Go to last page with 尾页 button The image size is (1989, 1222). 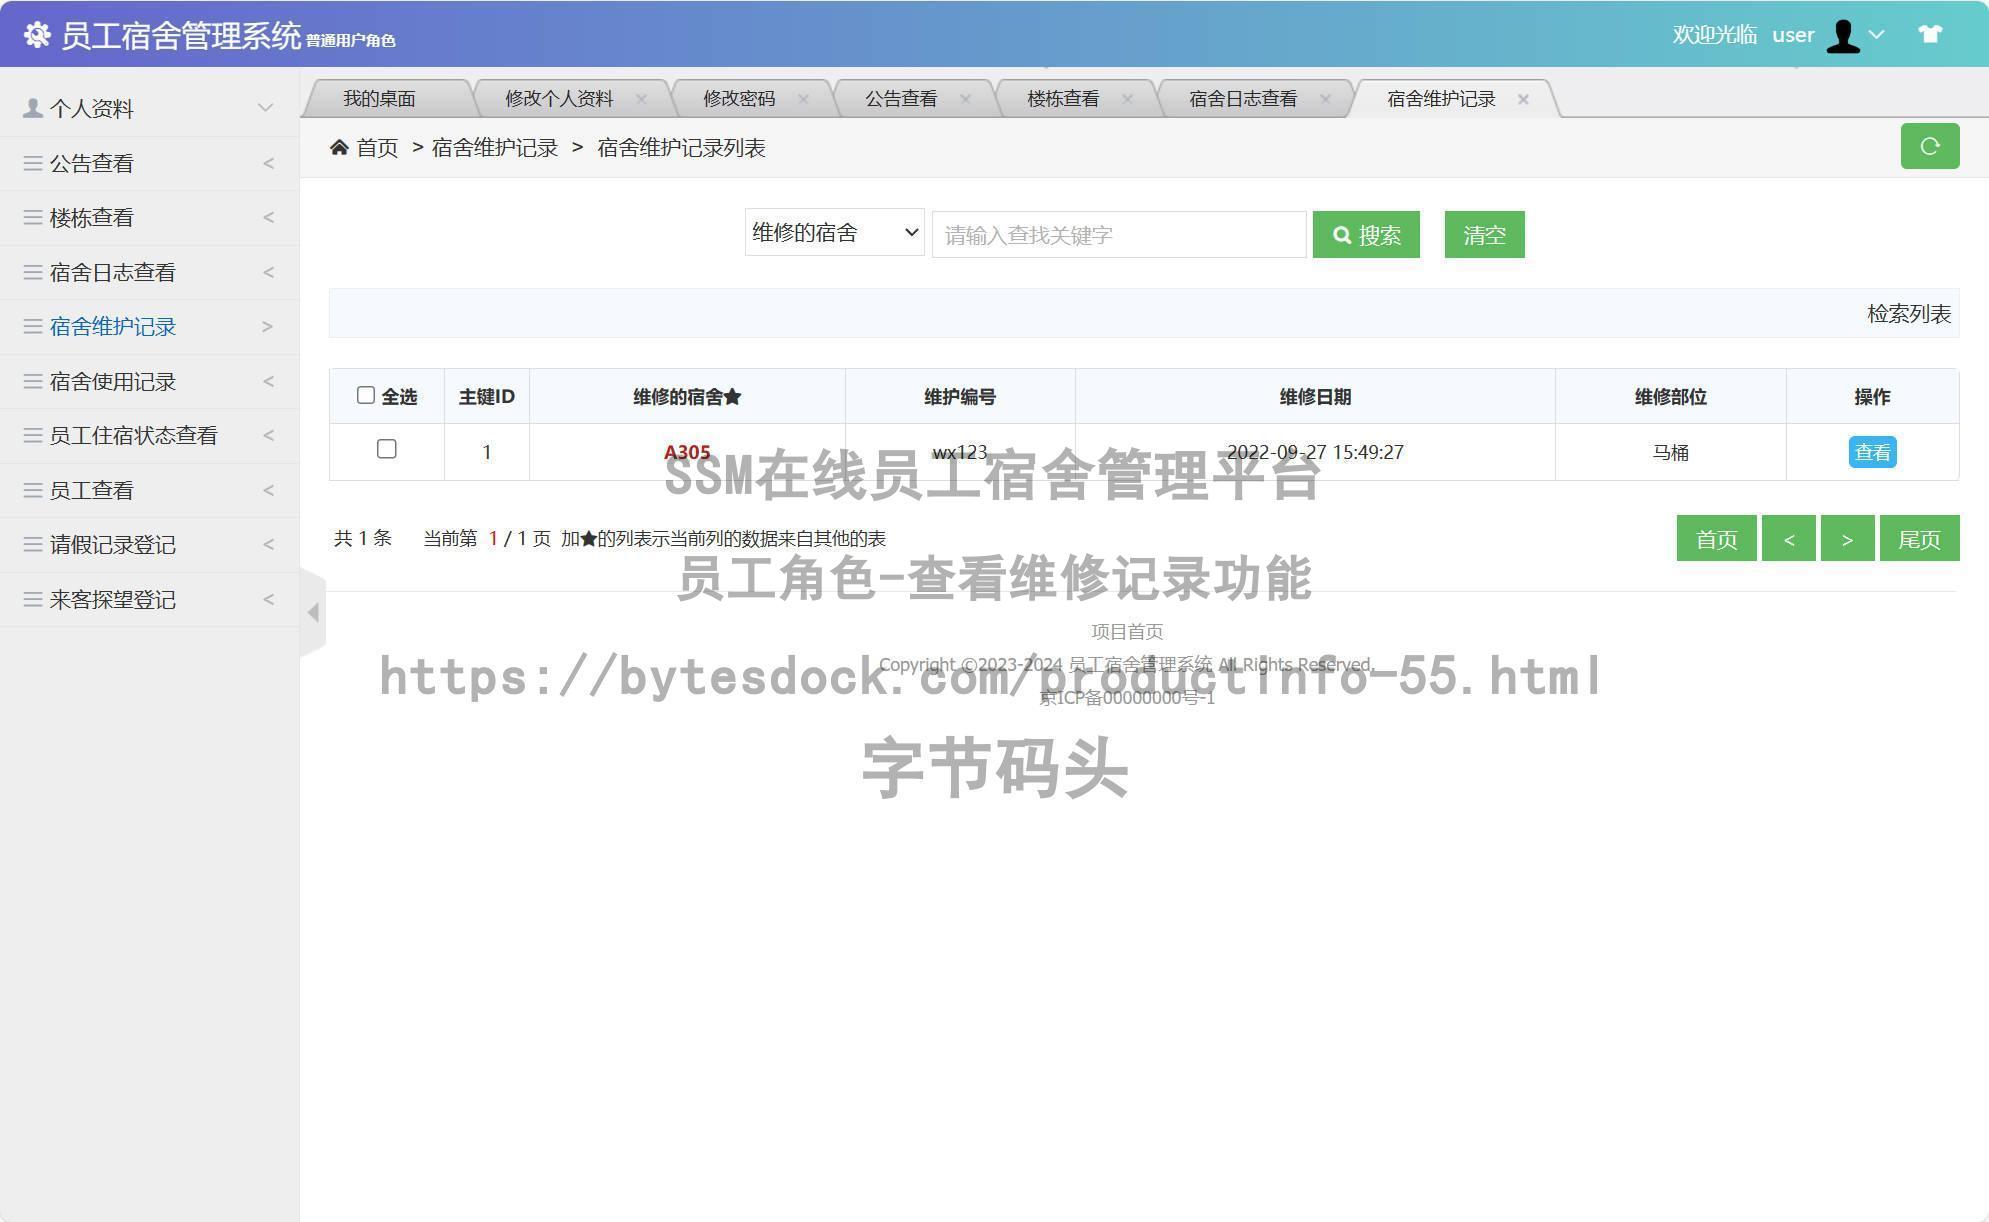click(x=1919, y=538)
